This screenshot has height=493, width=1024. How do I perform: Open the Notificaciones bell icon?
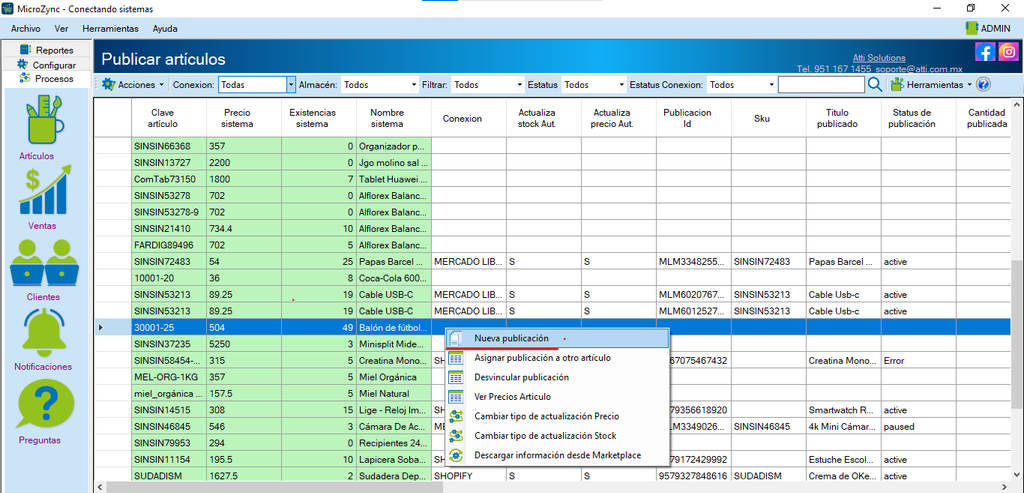[x=44, y=332]
